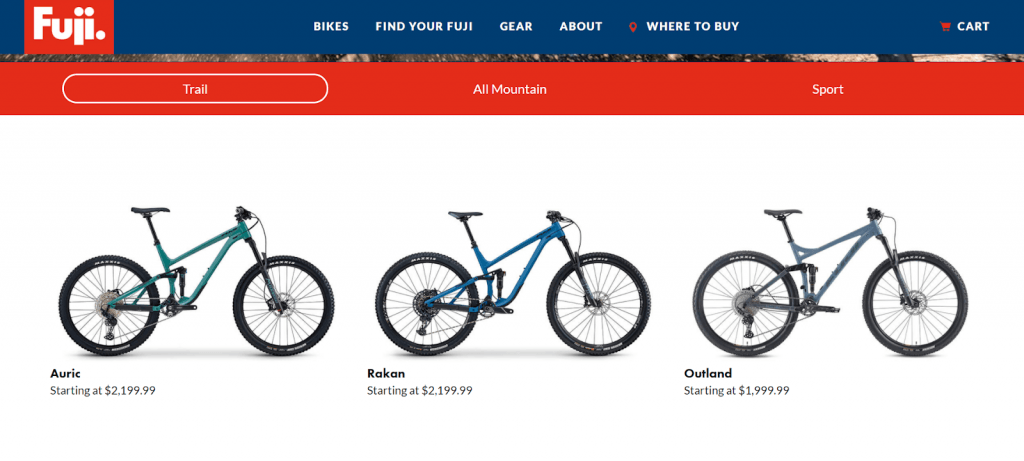The width and height of the screenshot is (1024, 461).
Task: Click the Fuji logo
Action: point(69,27)
